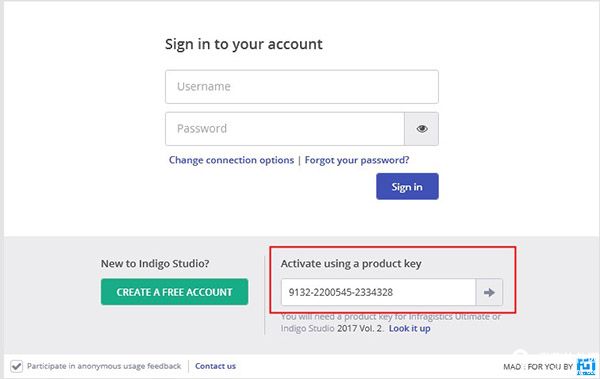Click the Activate using a product key label
Screen dimensions: 600x379
(x=351, y=263)
